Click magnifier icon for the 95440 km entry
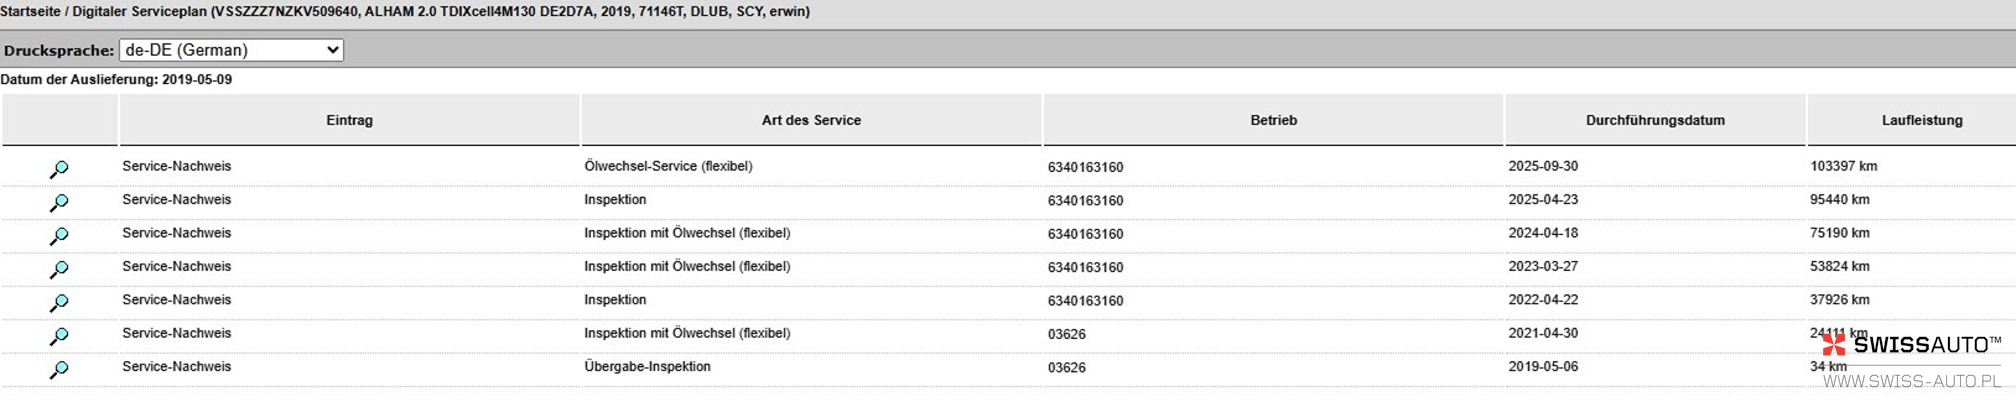This screenshot has height=402, width=2016. pos(59,202)
